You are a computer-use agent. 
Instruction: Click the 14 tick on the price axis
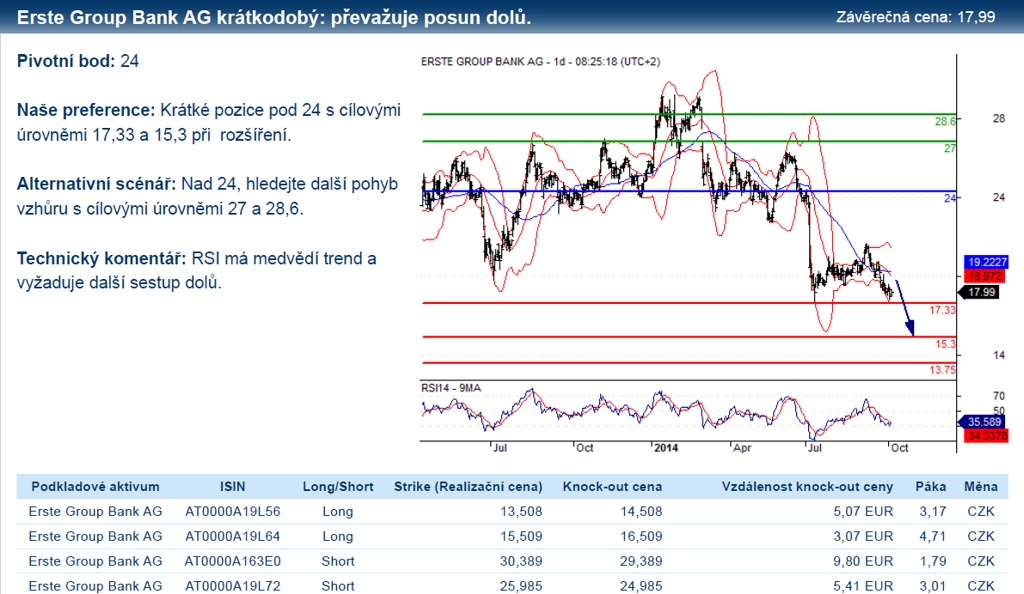[999, 355]
